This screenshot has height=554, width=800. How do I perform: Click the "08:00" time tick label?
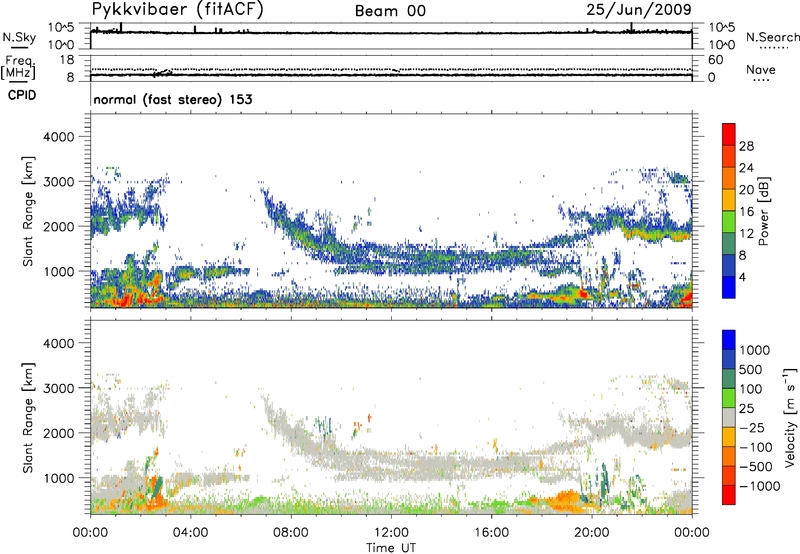tap(291, 533)
